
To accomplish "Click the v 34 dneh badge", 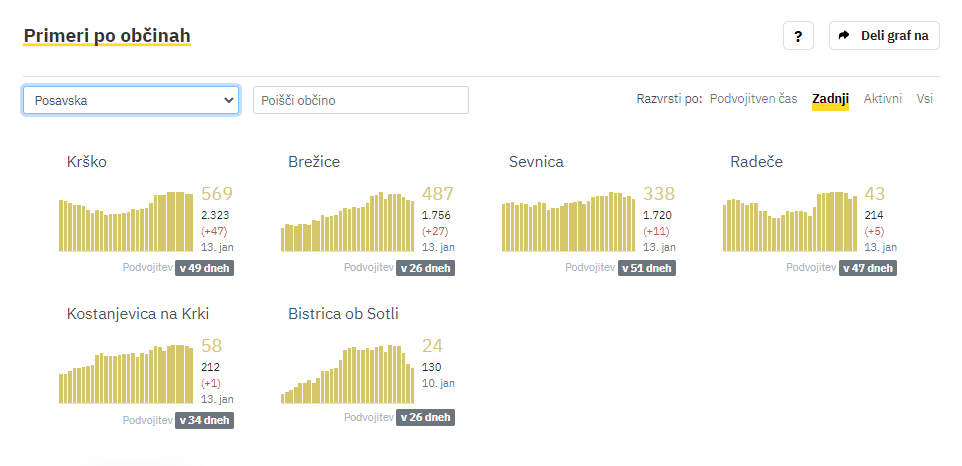I will pyautogui.click(x=204, y=420).
